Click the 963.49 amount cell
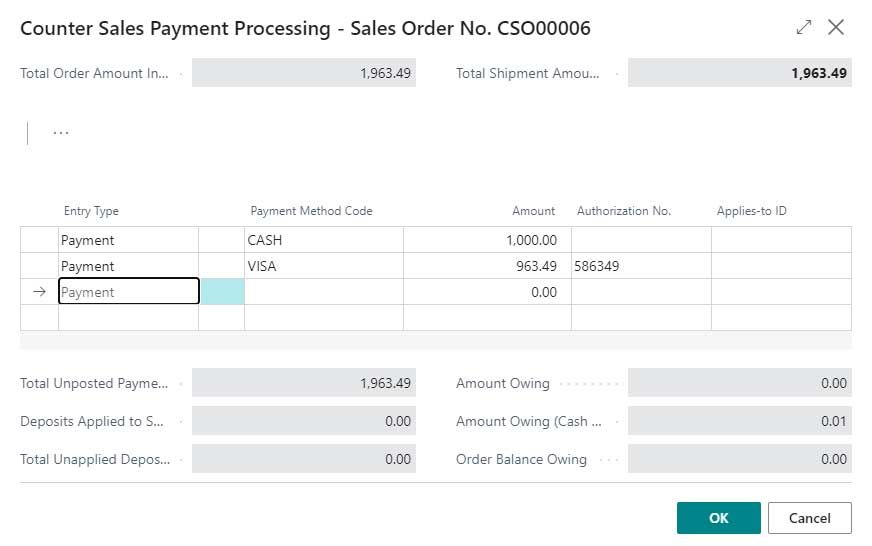The width and height of the screenshot is (872, 546). (487, 266)
